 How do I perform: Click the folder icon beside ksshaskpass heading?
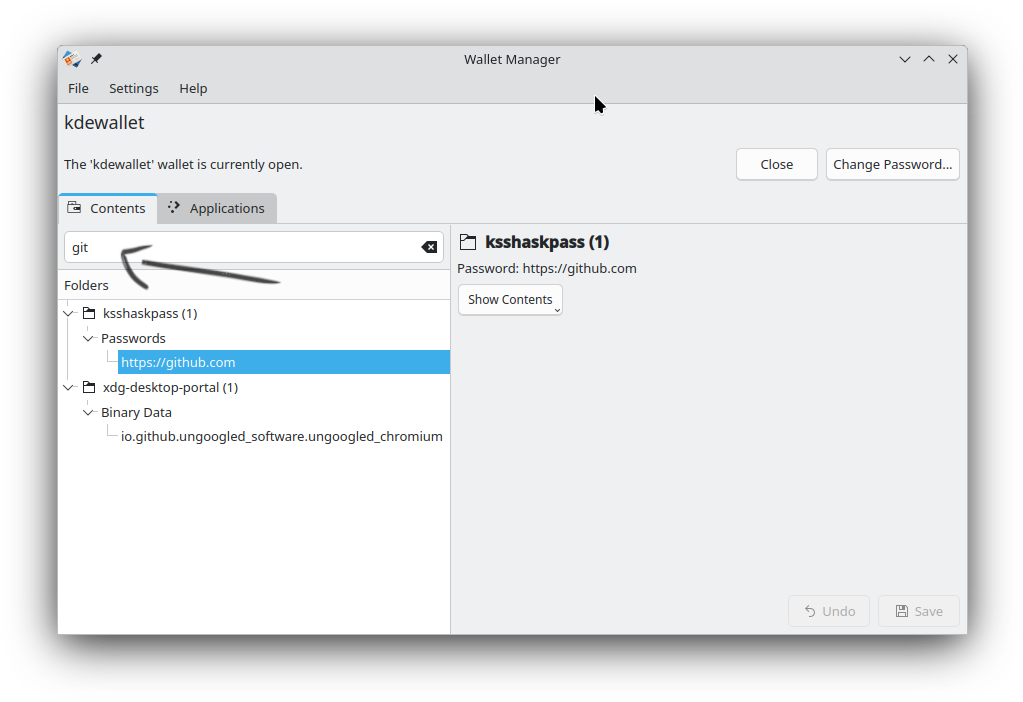coord(467,242)
